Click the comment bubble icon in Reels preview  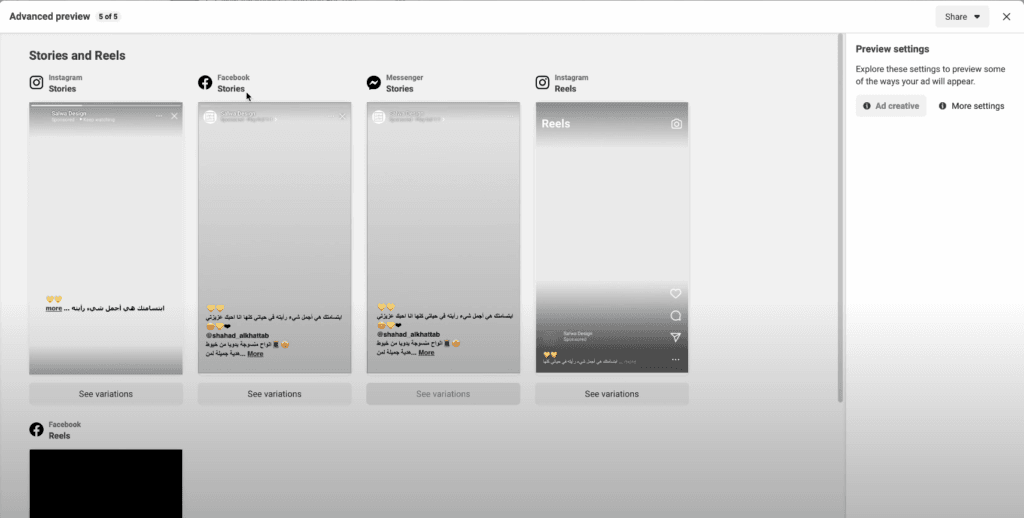tap(676, 316)
